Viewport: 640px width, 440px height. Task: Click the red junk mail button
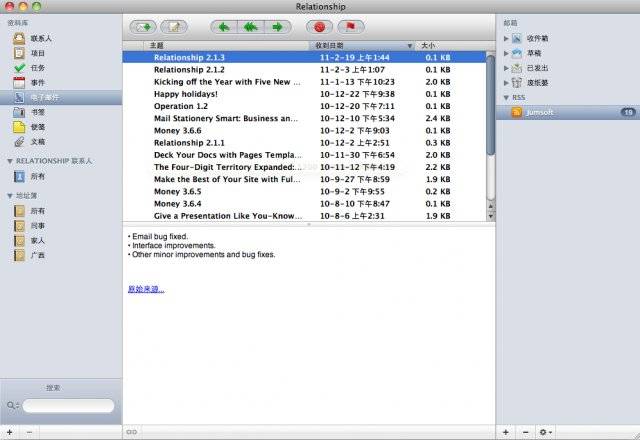(322, 27)
